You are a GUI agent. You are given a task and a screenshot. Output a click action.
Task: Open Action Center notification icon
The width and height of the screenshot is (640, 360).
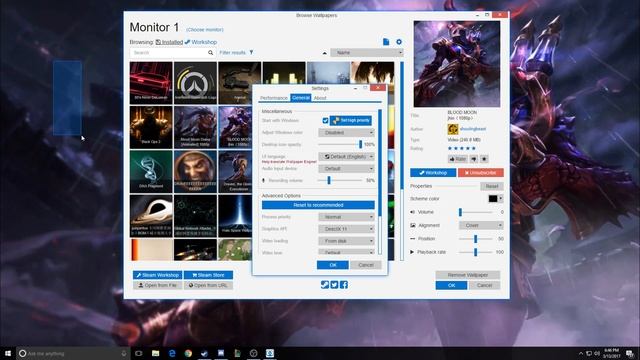(x=630, y=353)
